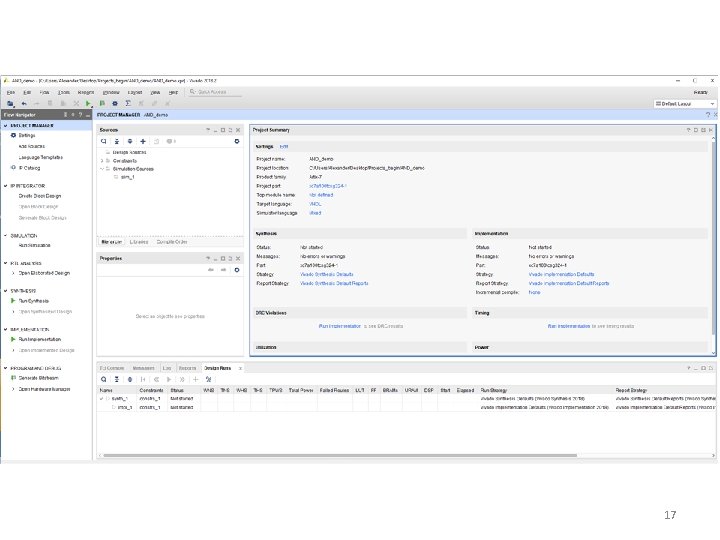
Task: Open the Reports menu
Action: [86, 92]
